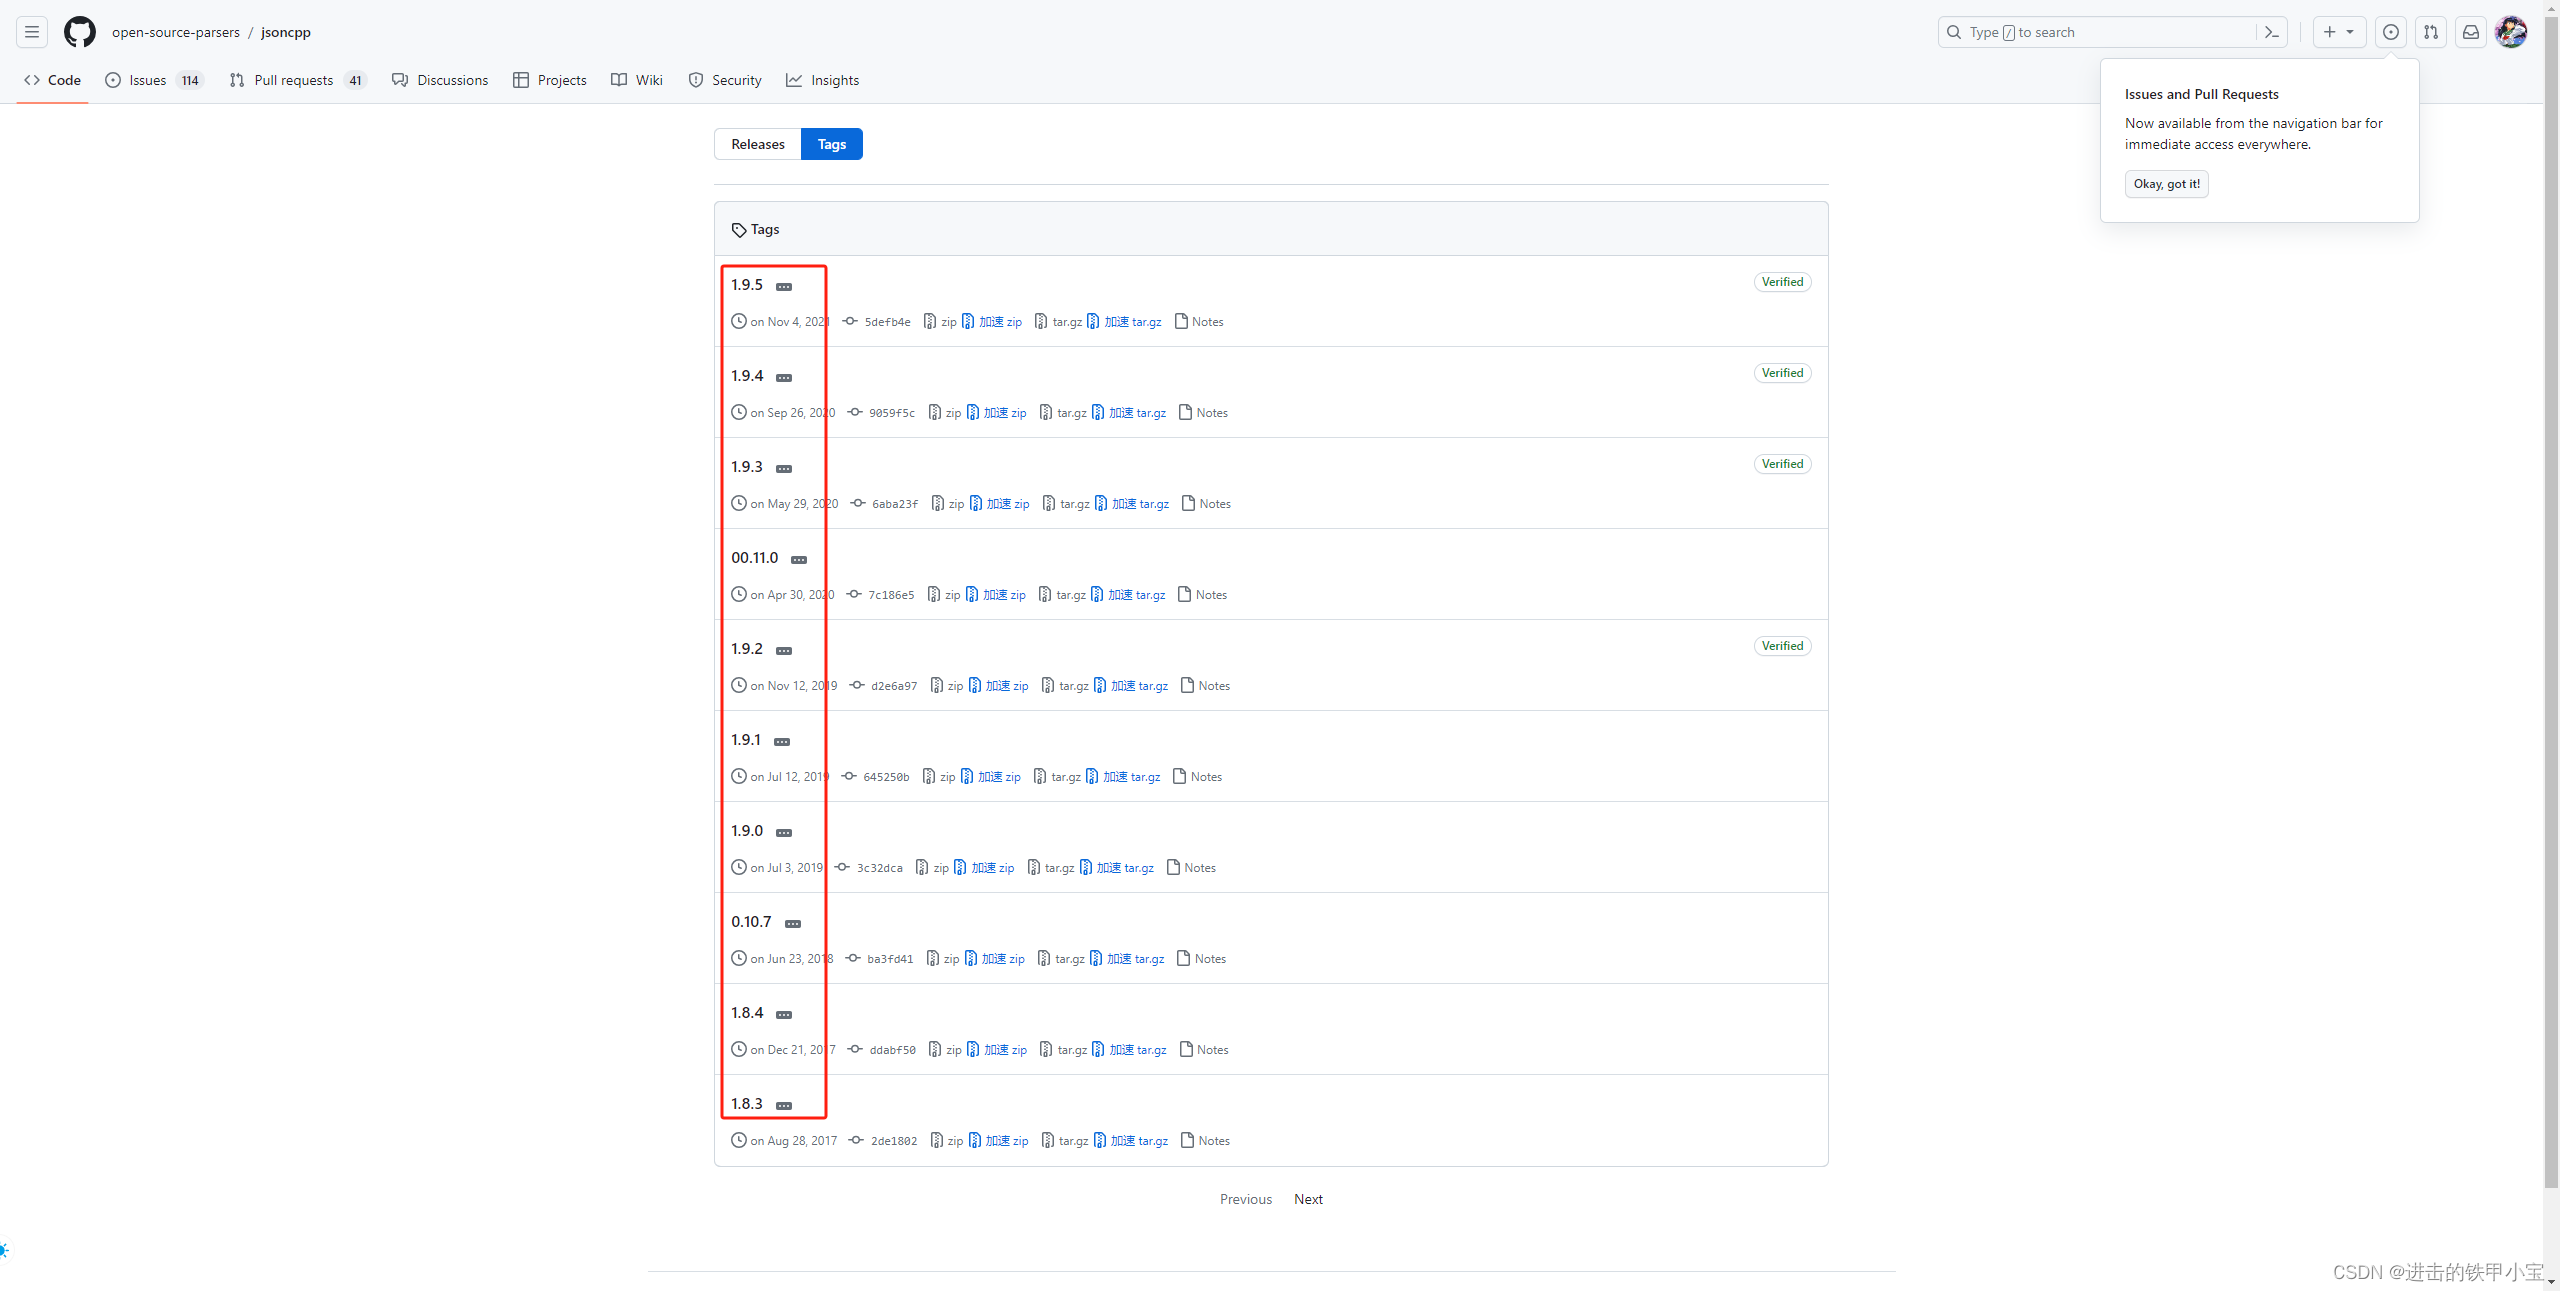Image resolution: width=2560 pixels, height=1291 pixels.
Task: Open the command palette icon
Action: pos(2271,32)
